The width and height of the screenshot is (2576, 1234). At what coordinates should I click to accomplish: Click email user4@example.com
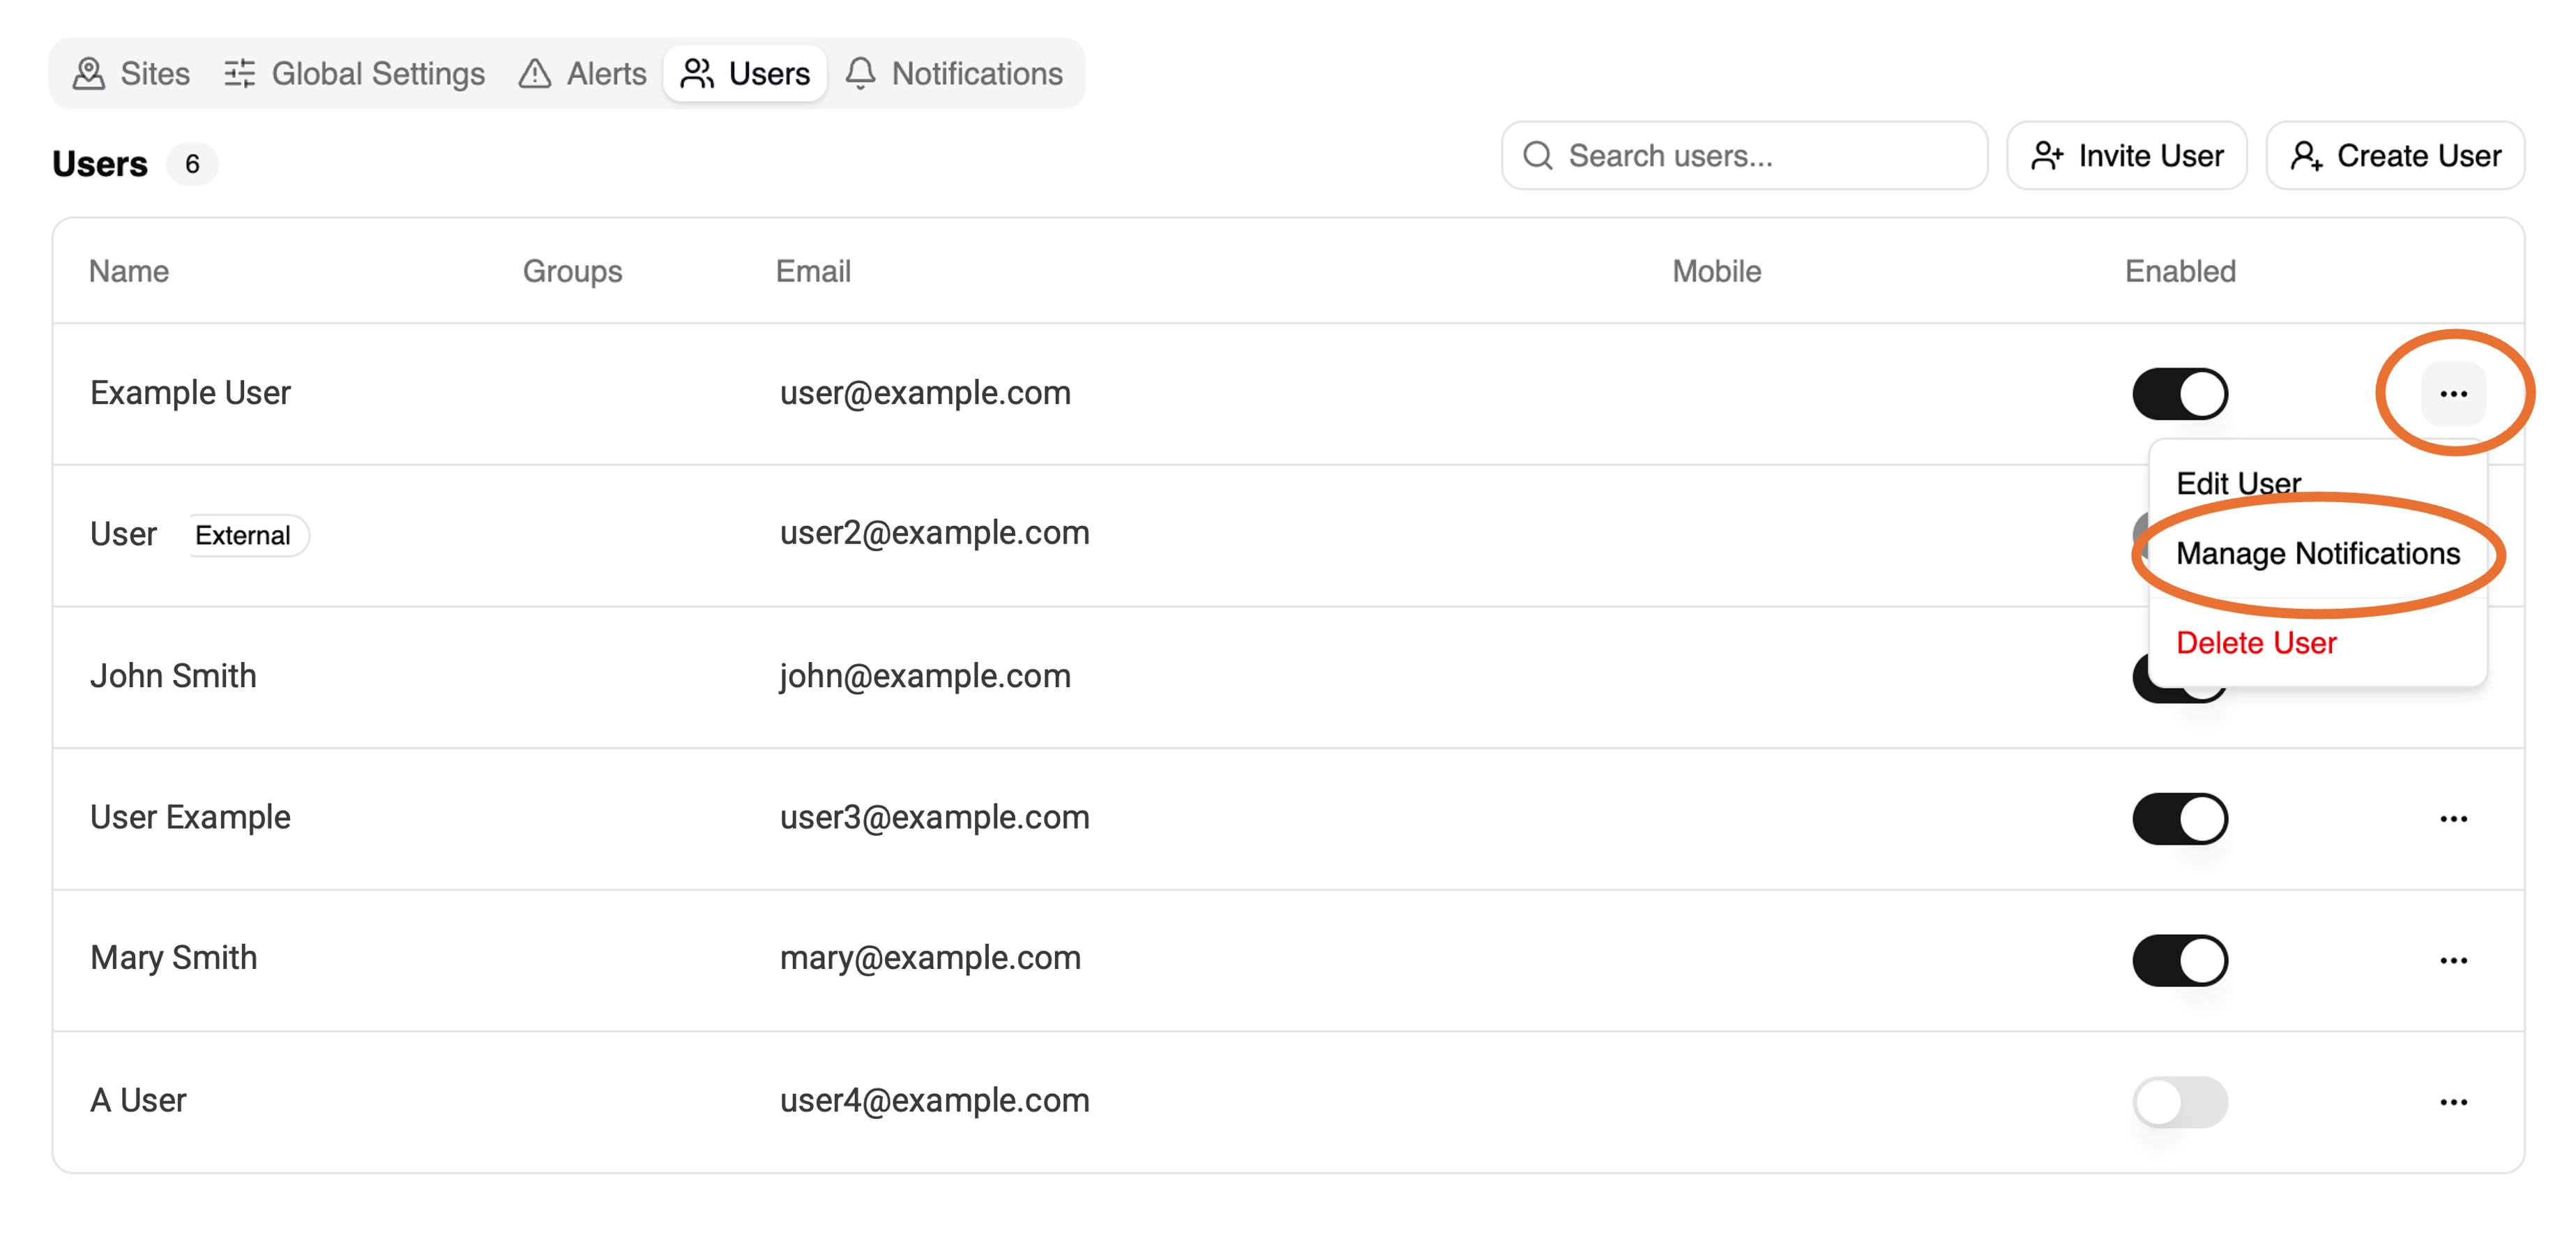pyautogui.click(x=934, y=1101)
